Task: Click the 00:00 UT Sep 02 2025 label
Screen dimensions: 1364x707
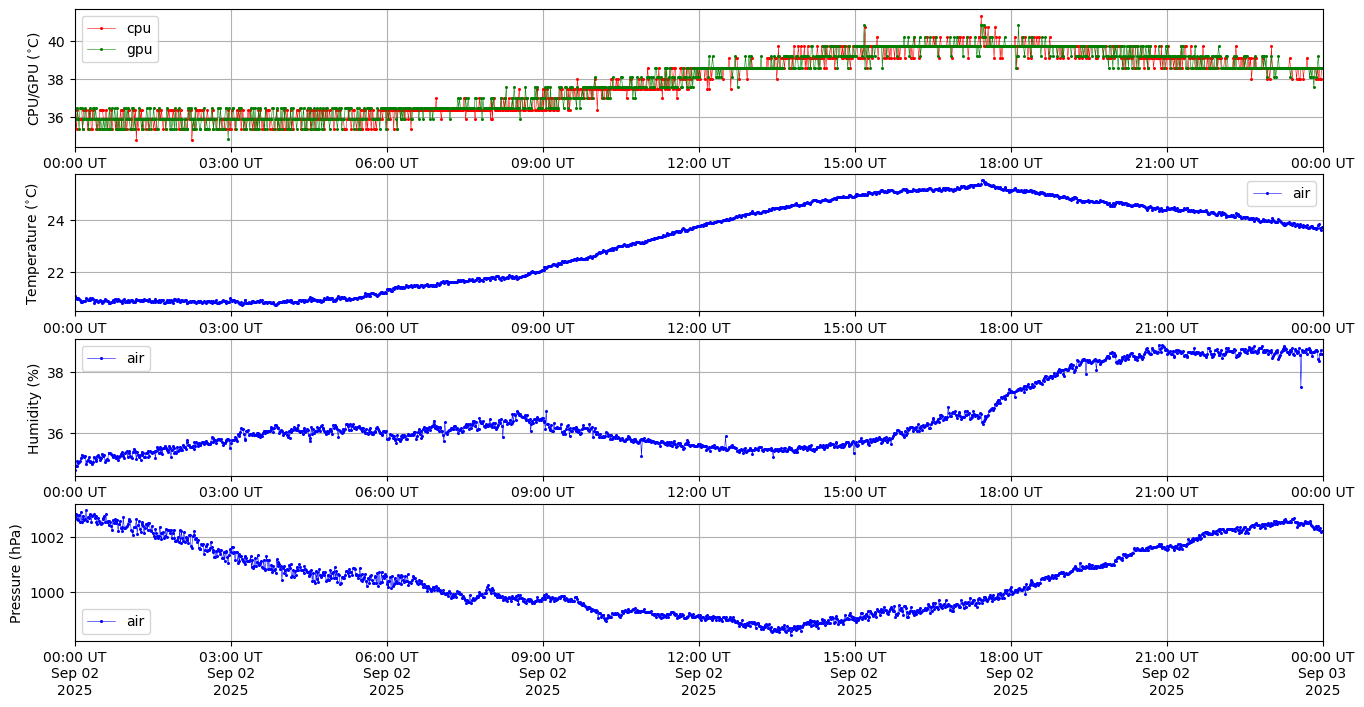Action: pos(75,674)
